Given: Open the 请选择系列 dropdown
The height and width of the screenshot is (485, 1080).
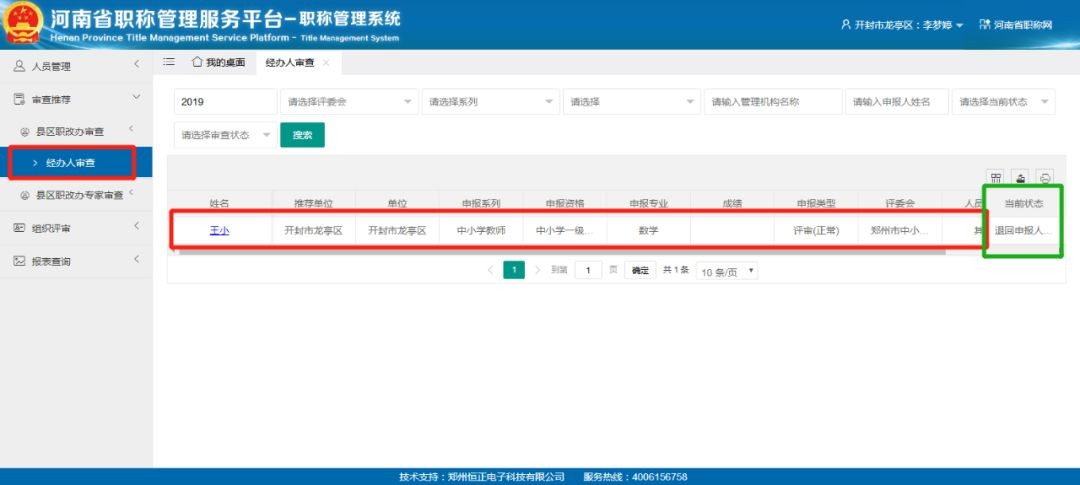Looking at the screenshot, I should coord(490,101).
